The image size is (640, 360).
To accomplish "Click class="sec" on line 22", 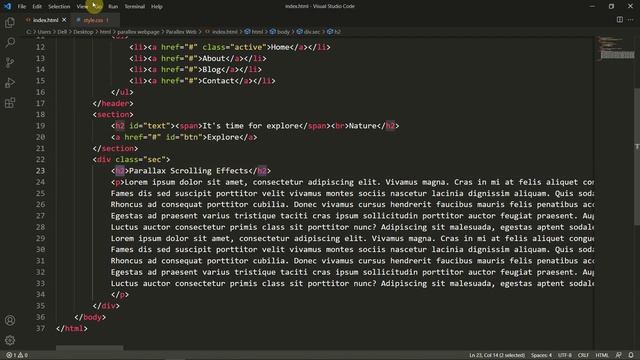I will [140, 160].
